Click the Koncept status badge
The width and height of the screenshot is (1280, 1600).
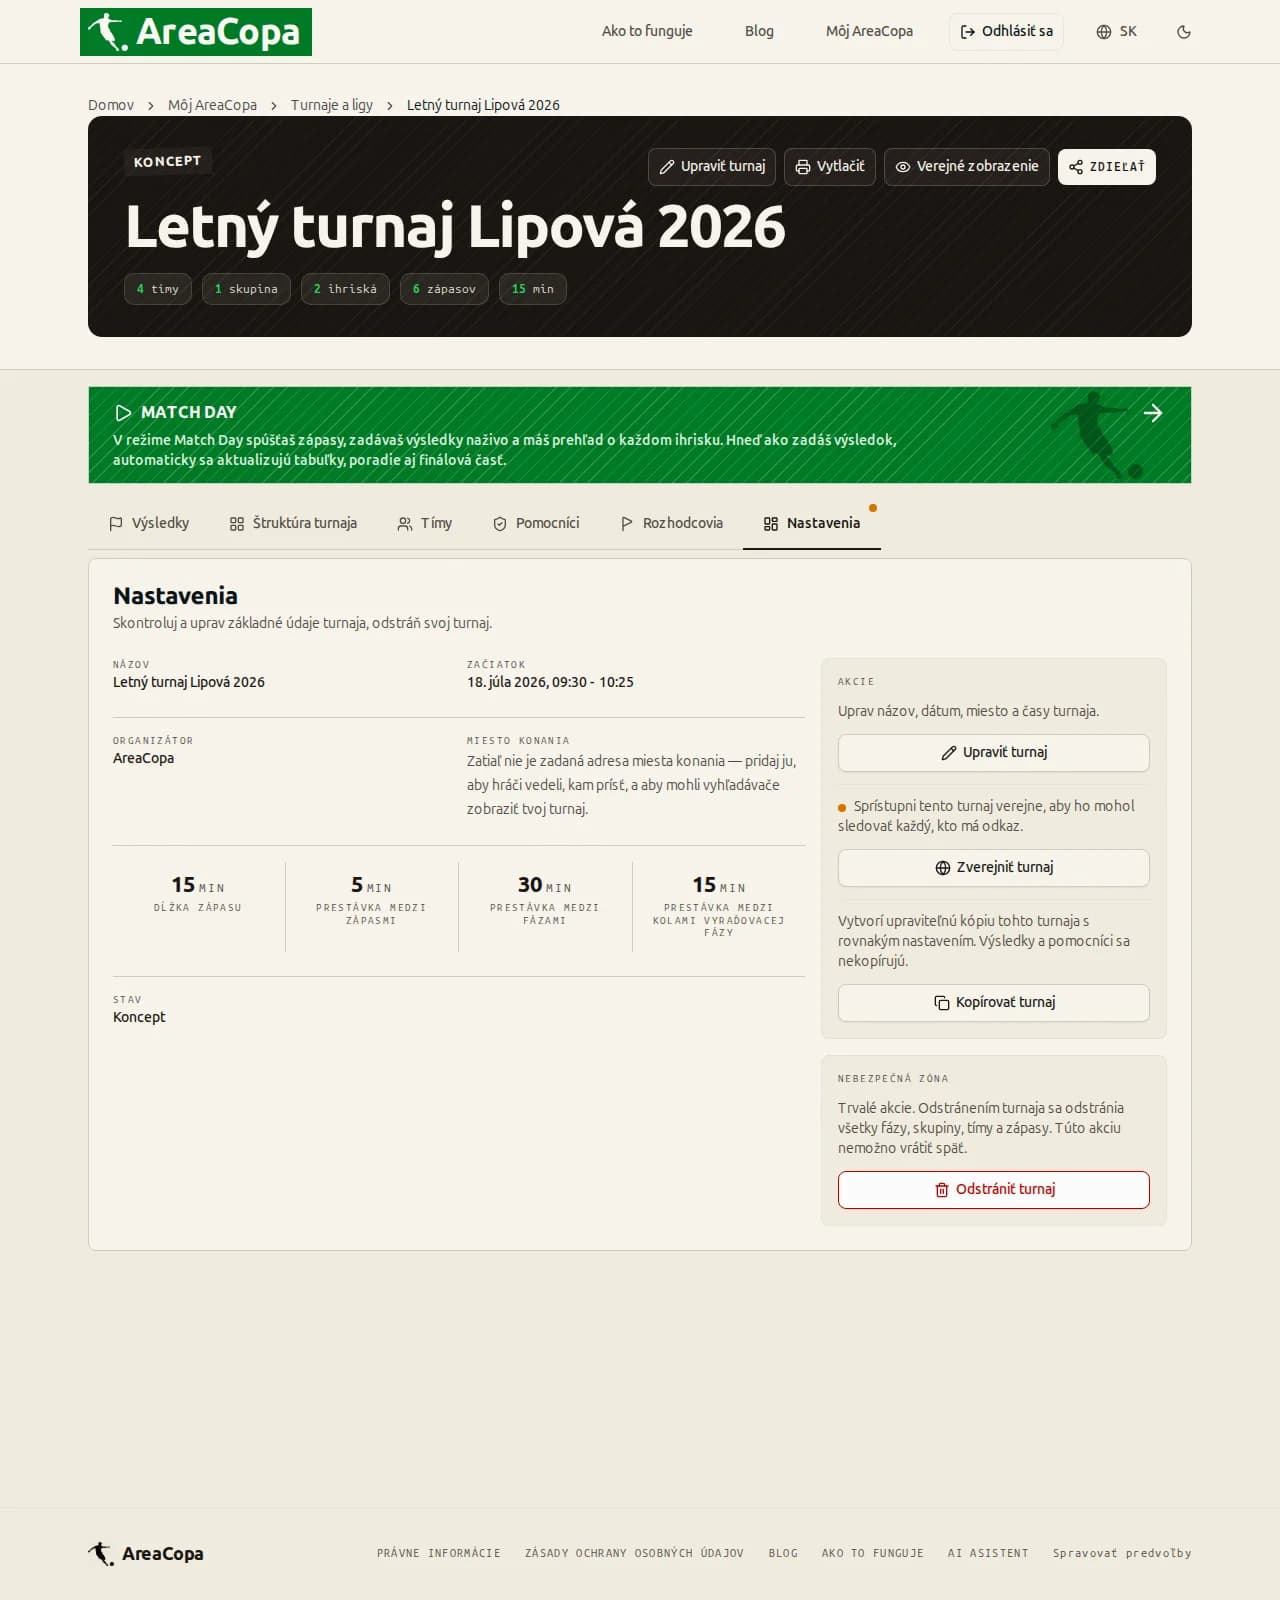[x=167, y=162]
